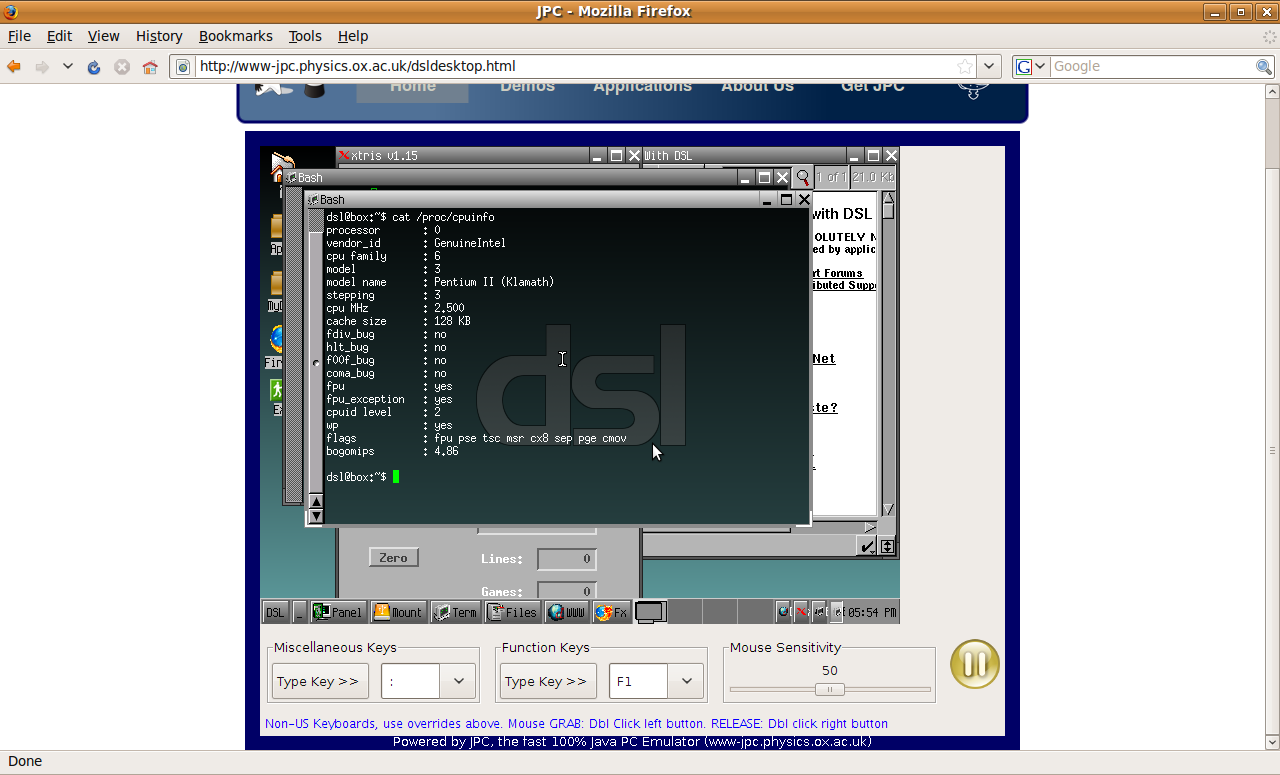This screenshot has height=775, width=1280.
Task: Click the Mouse Sensitivity slider handle
Action: [829, 689]
